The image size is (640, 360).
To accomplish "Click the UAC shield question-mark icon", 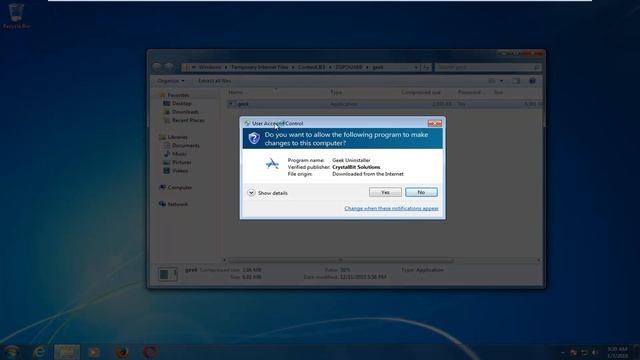I will click(254, 138).
